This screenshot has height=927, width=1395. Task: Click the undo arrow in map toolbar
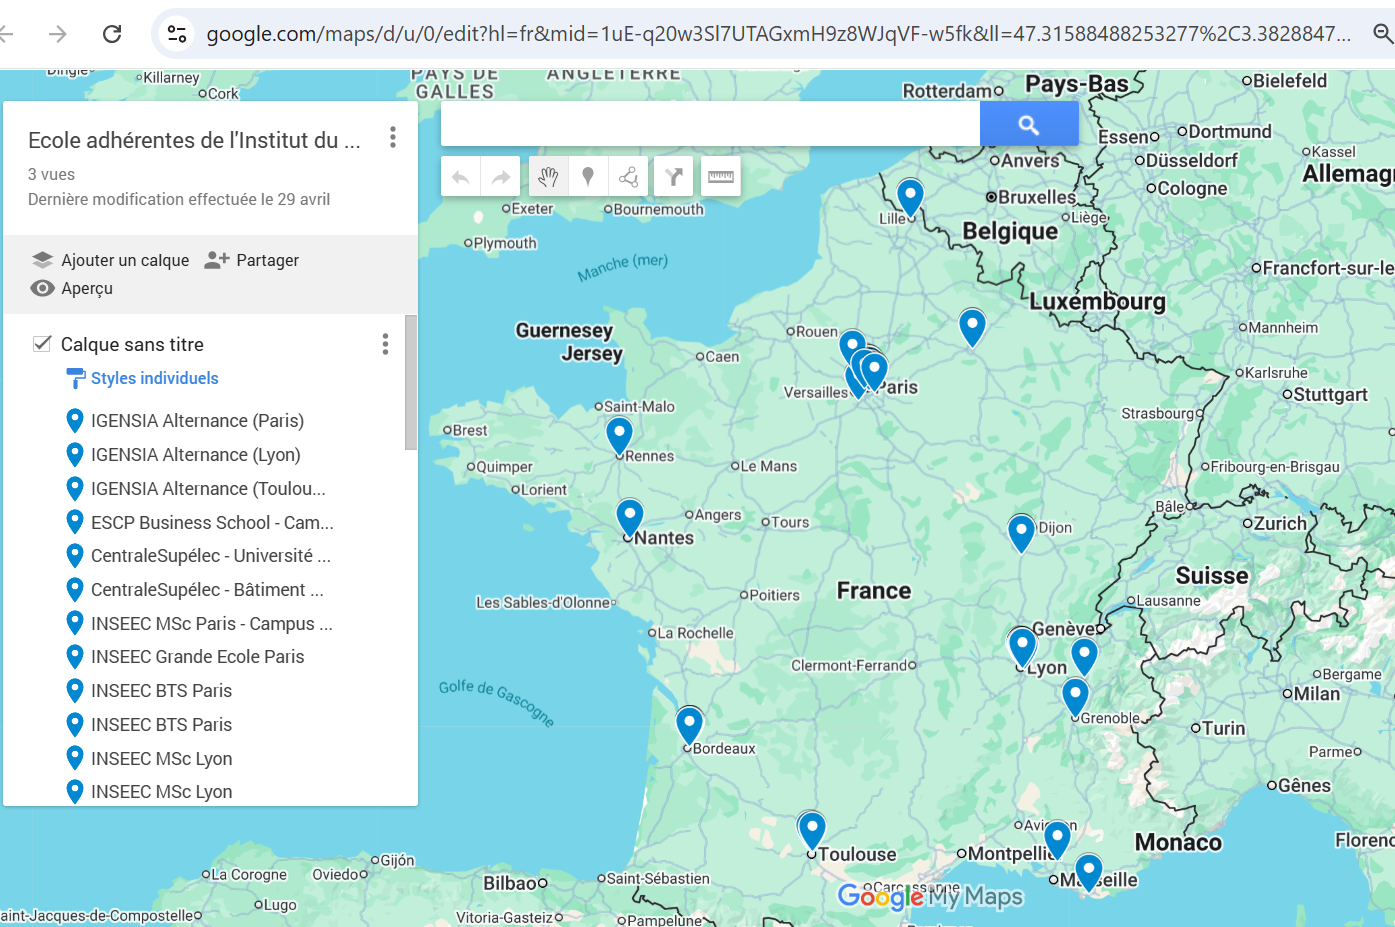point(461,177)
